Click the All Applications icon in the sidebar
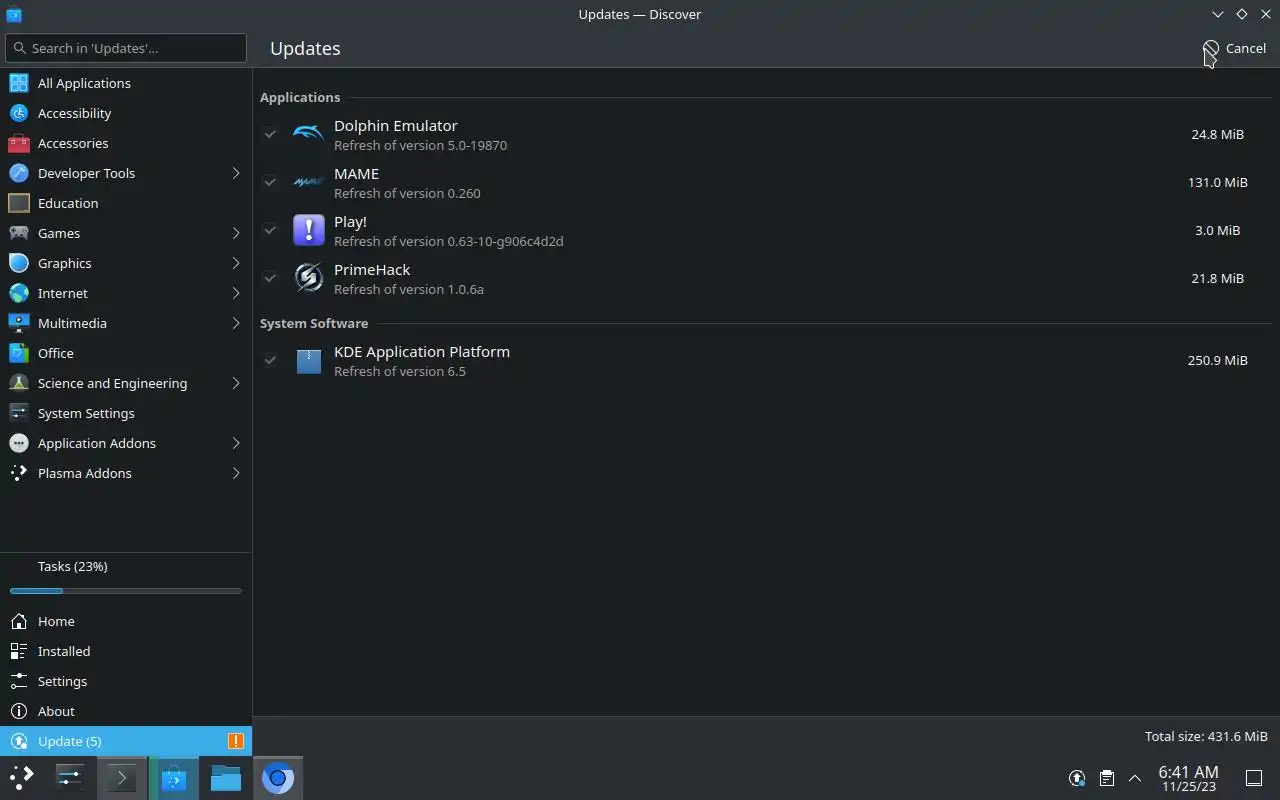Screen dimensions: 1280x800 18,83
